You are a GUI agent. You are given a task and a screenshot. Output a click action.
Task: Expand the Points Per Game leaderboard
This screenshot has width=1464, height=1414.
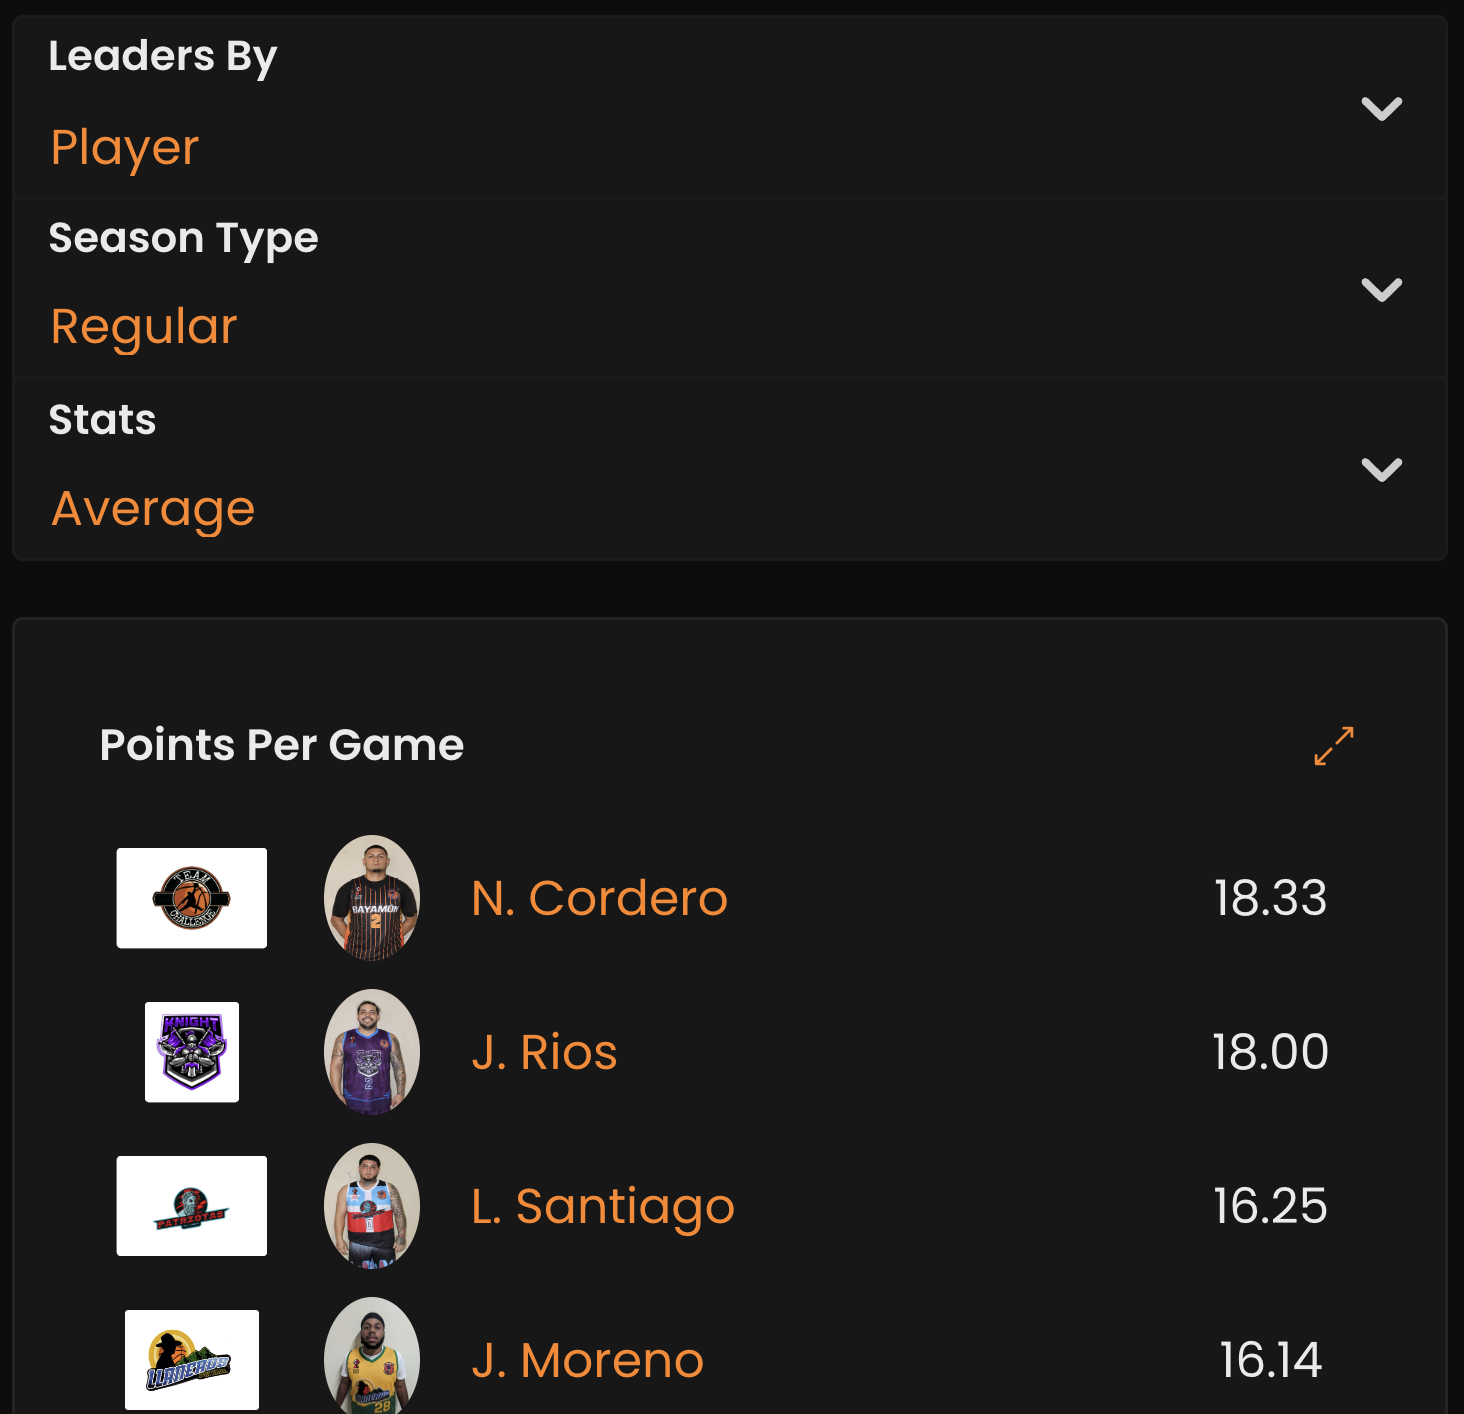(1334, 746)
